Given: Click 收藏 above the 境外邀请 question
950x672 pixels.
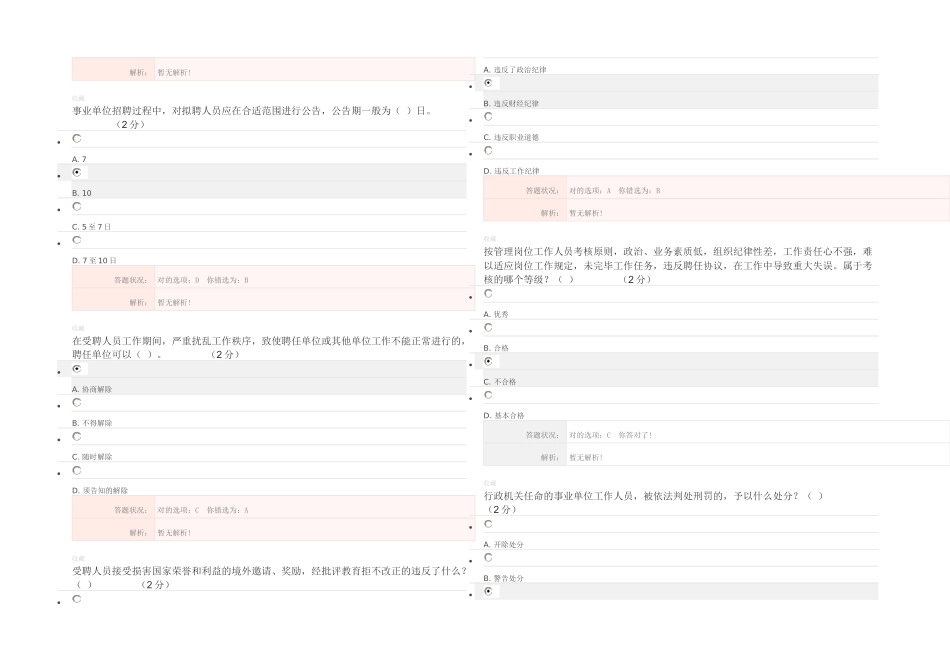Looking at the screenshot, I should [78, 559].
